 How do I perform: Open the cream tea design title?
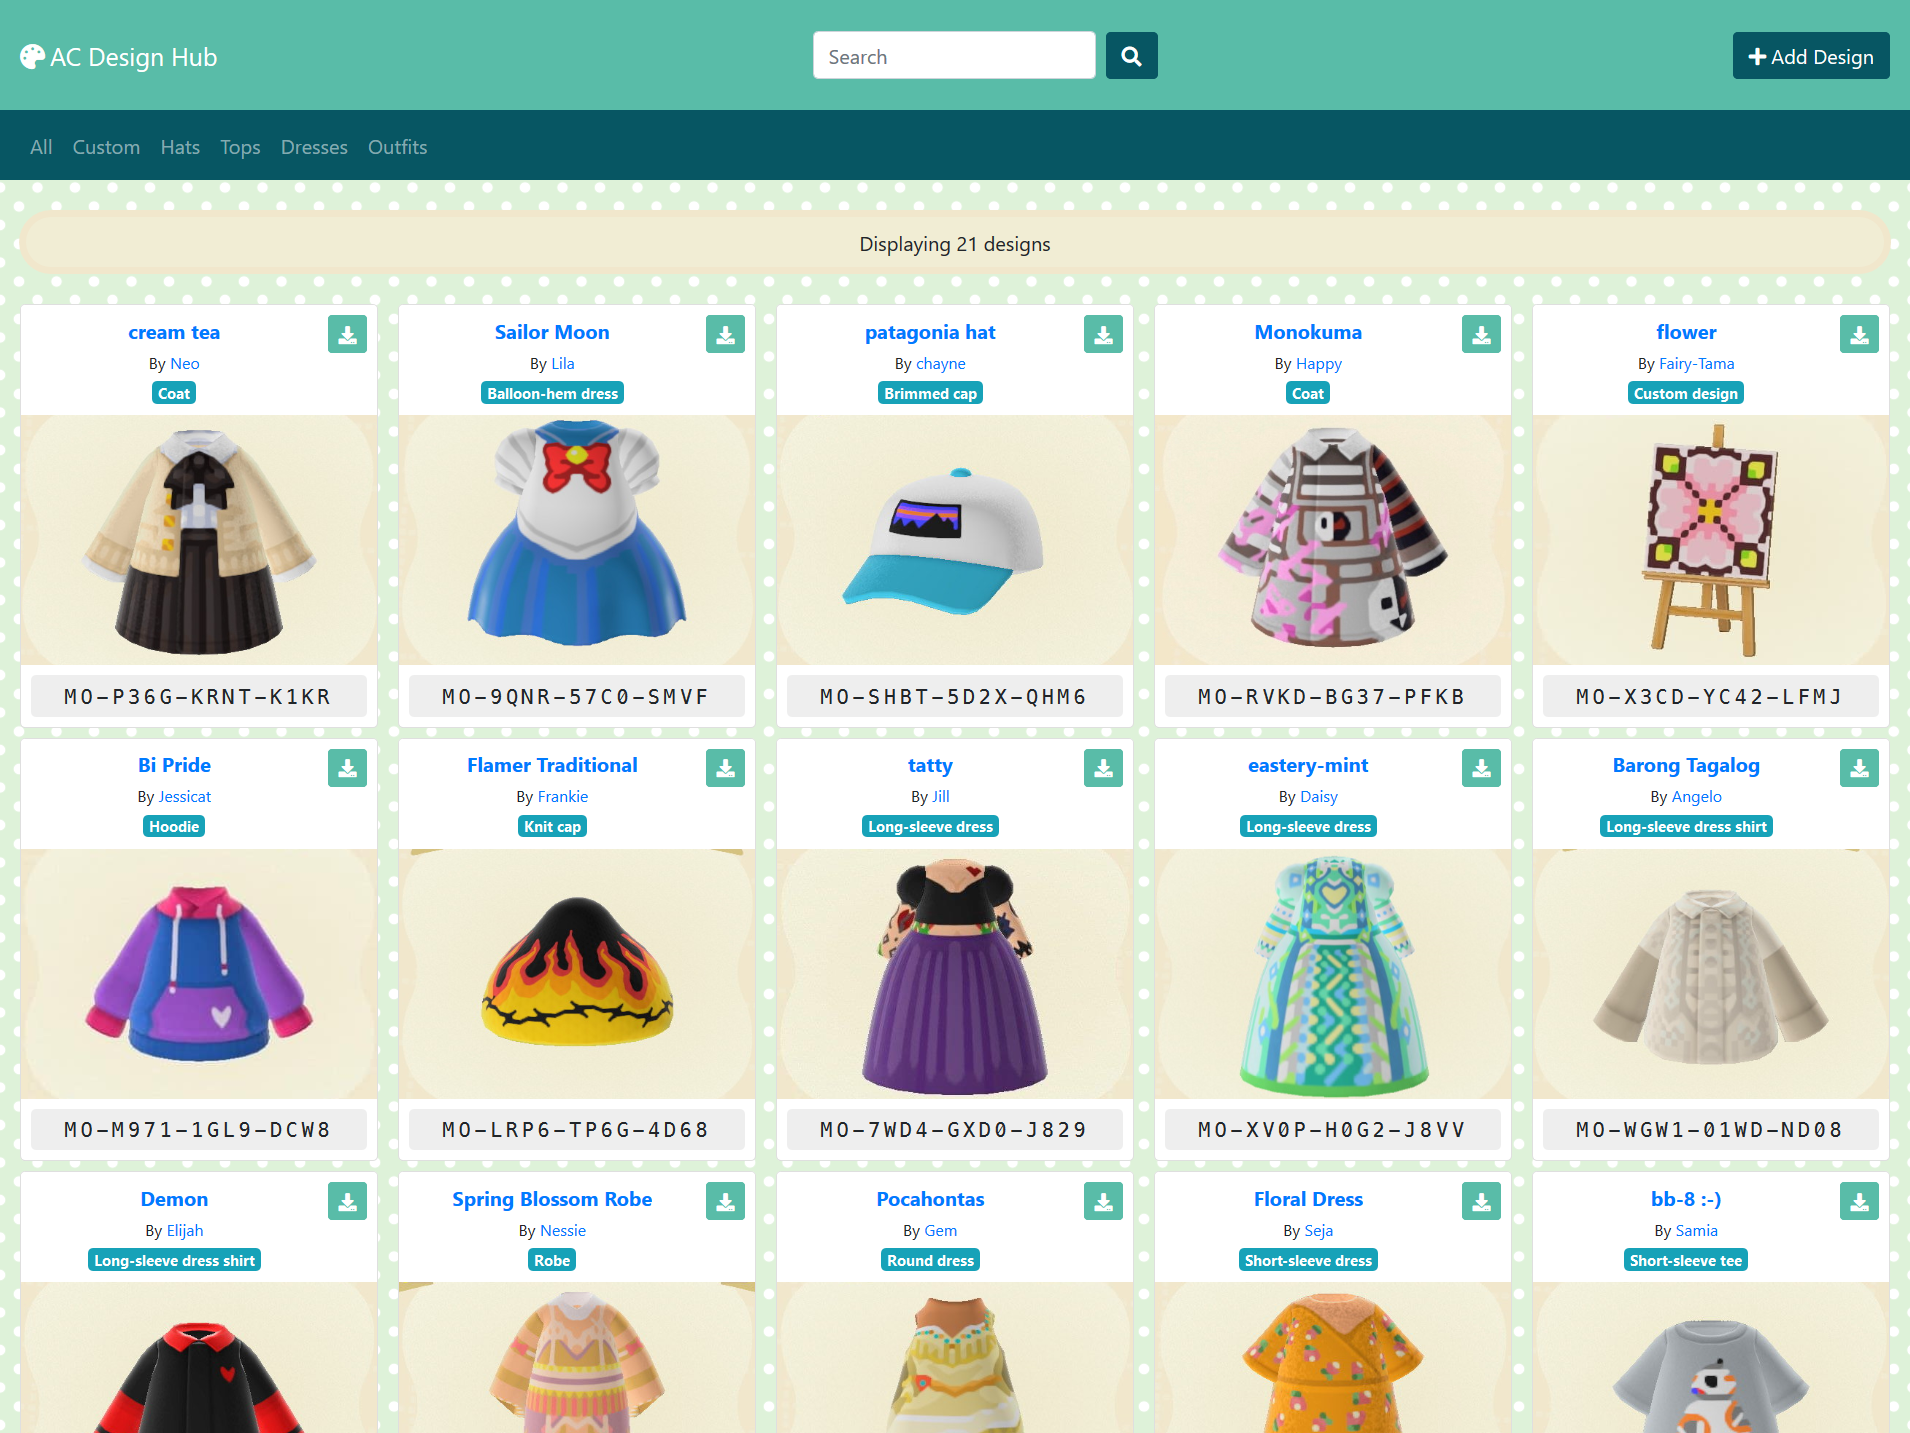174,332
